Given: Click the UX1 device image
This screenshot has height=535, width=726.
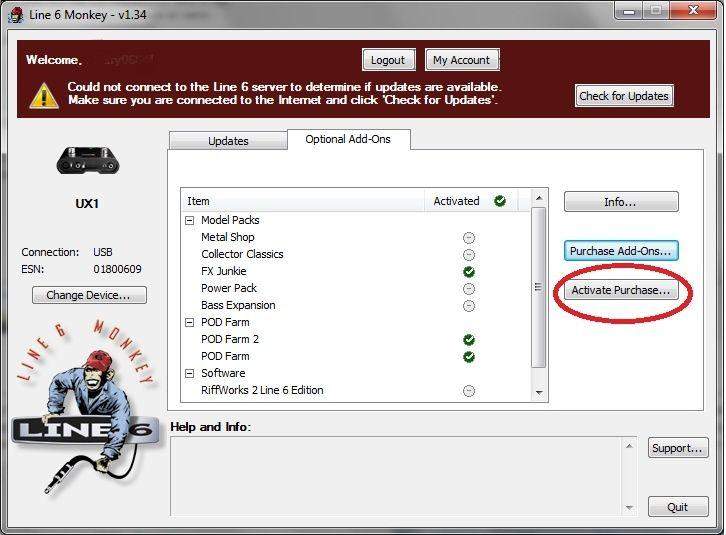Looking at the screenshot, I should tap(88, 160).
